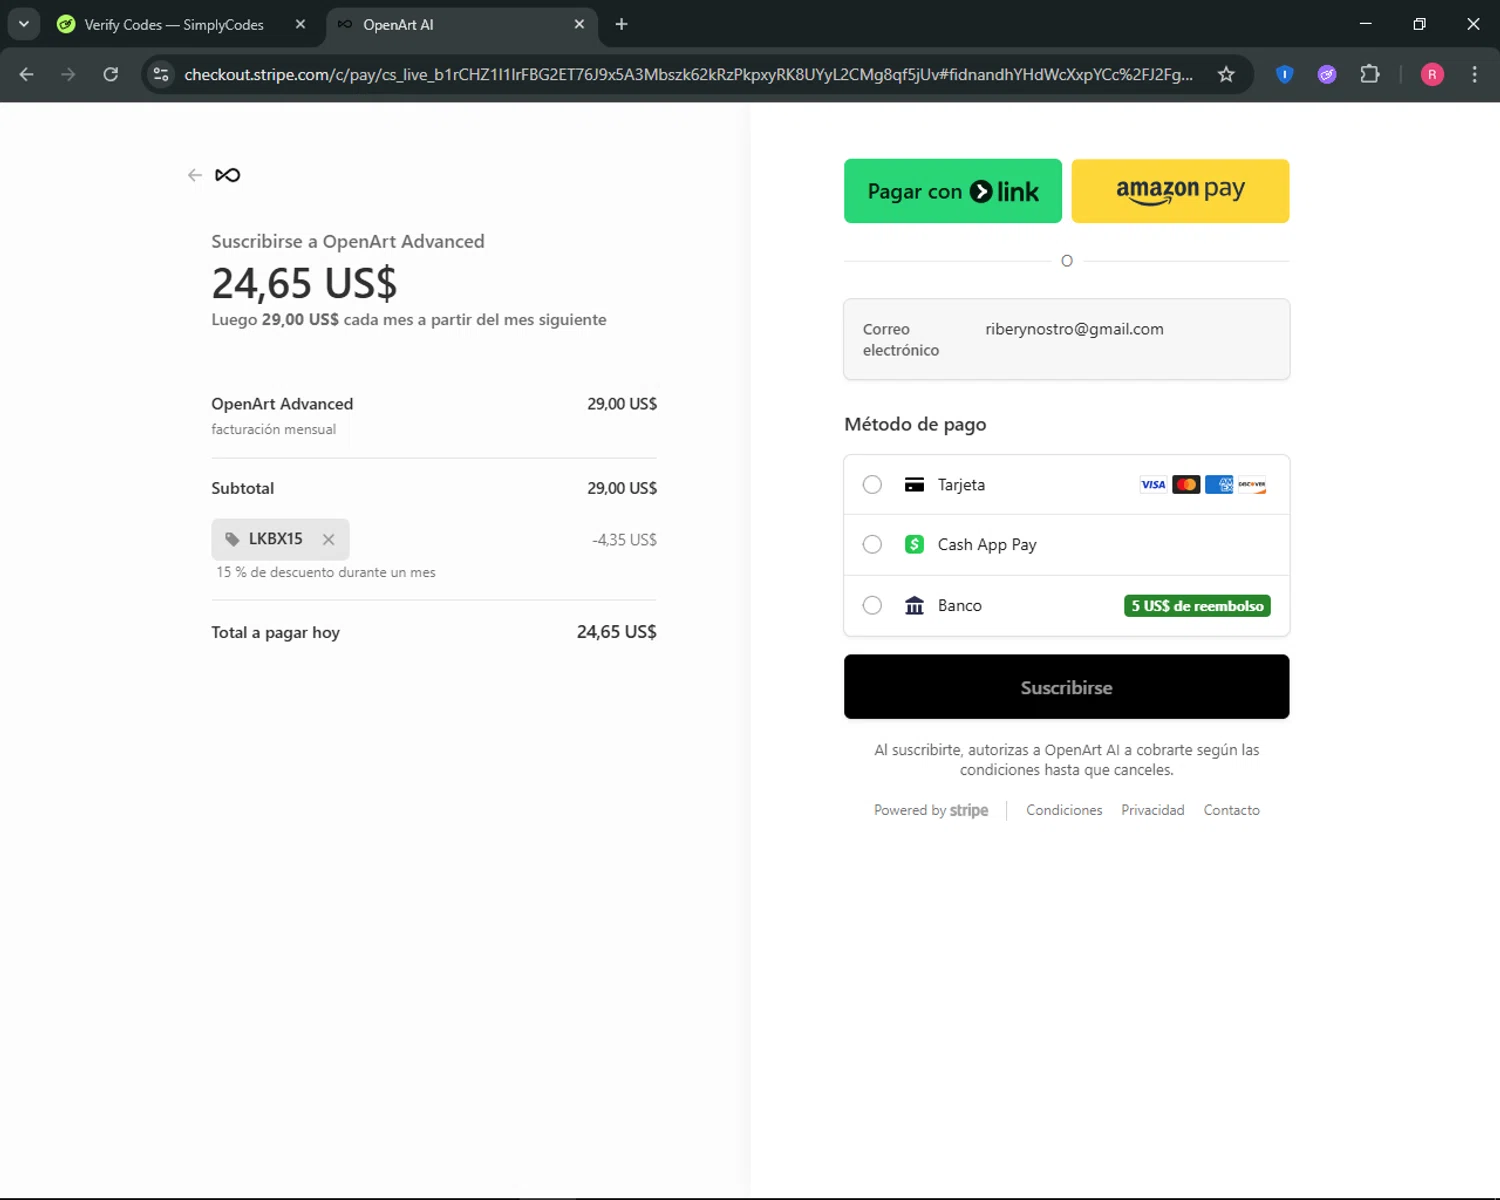Viewport: 1500px width, 1200px height.
Task: Click the card icon next to Tarjeta
Action: (x=914, y=485)
